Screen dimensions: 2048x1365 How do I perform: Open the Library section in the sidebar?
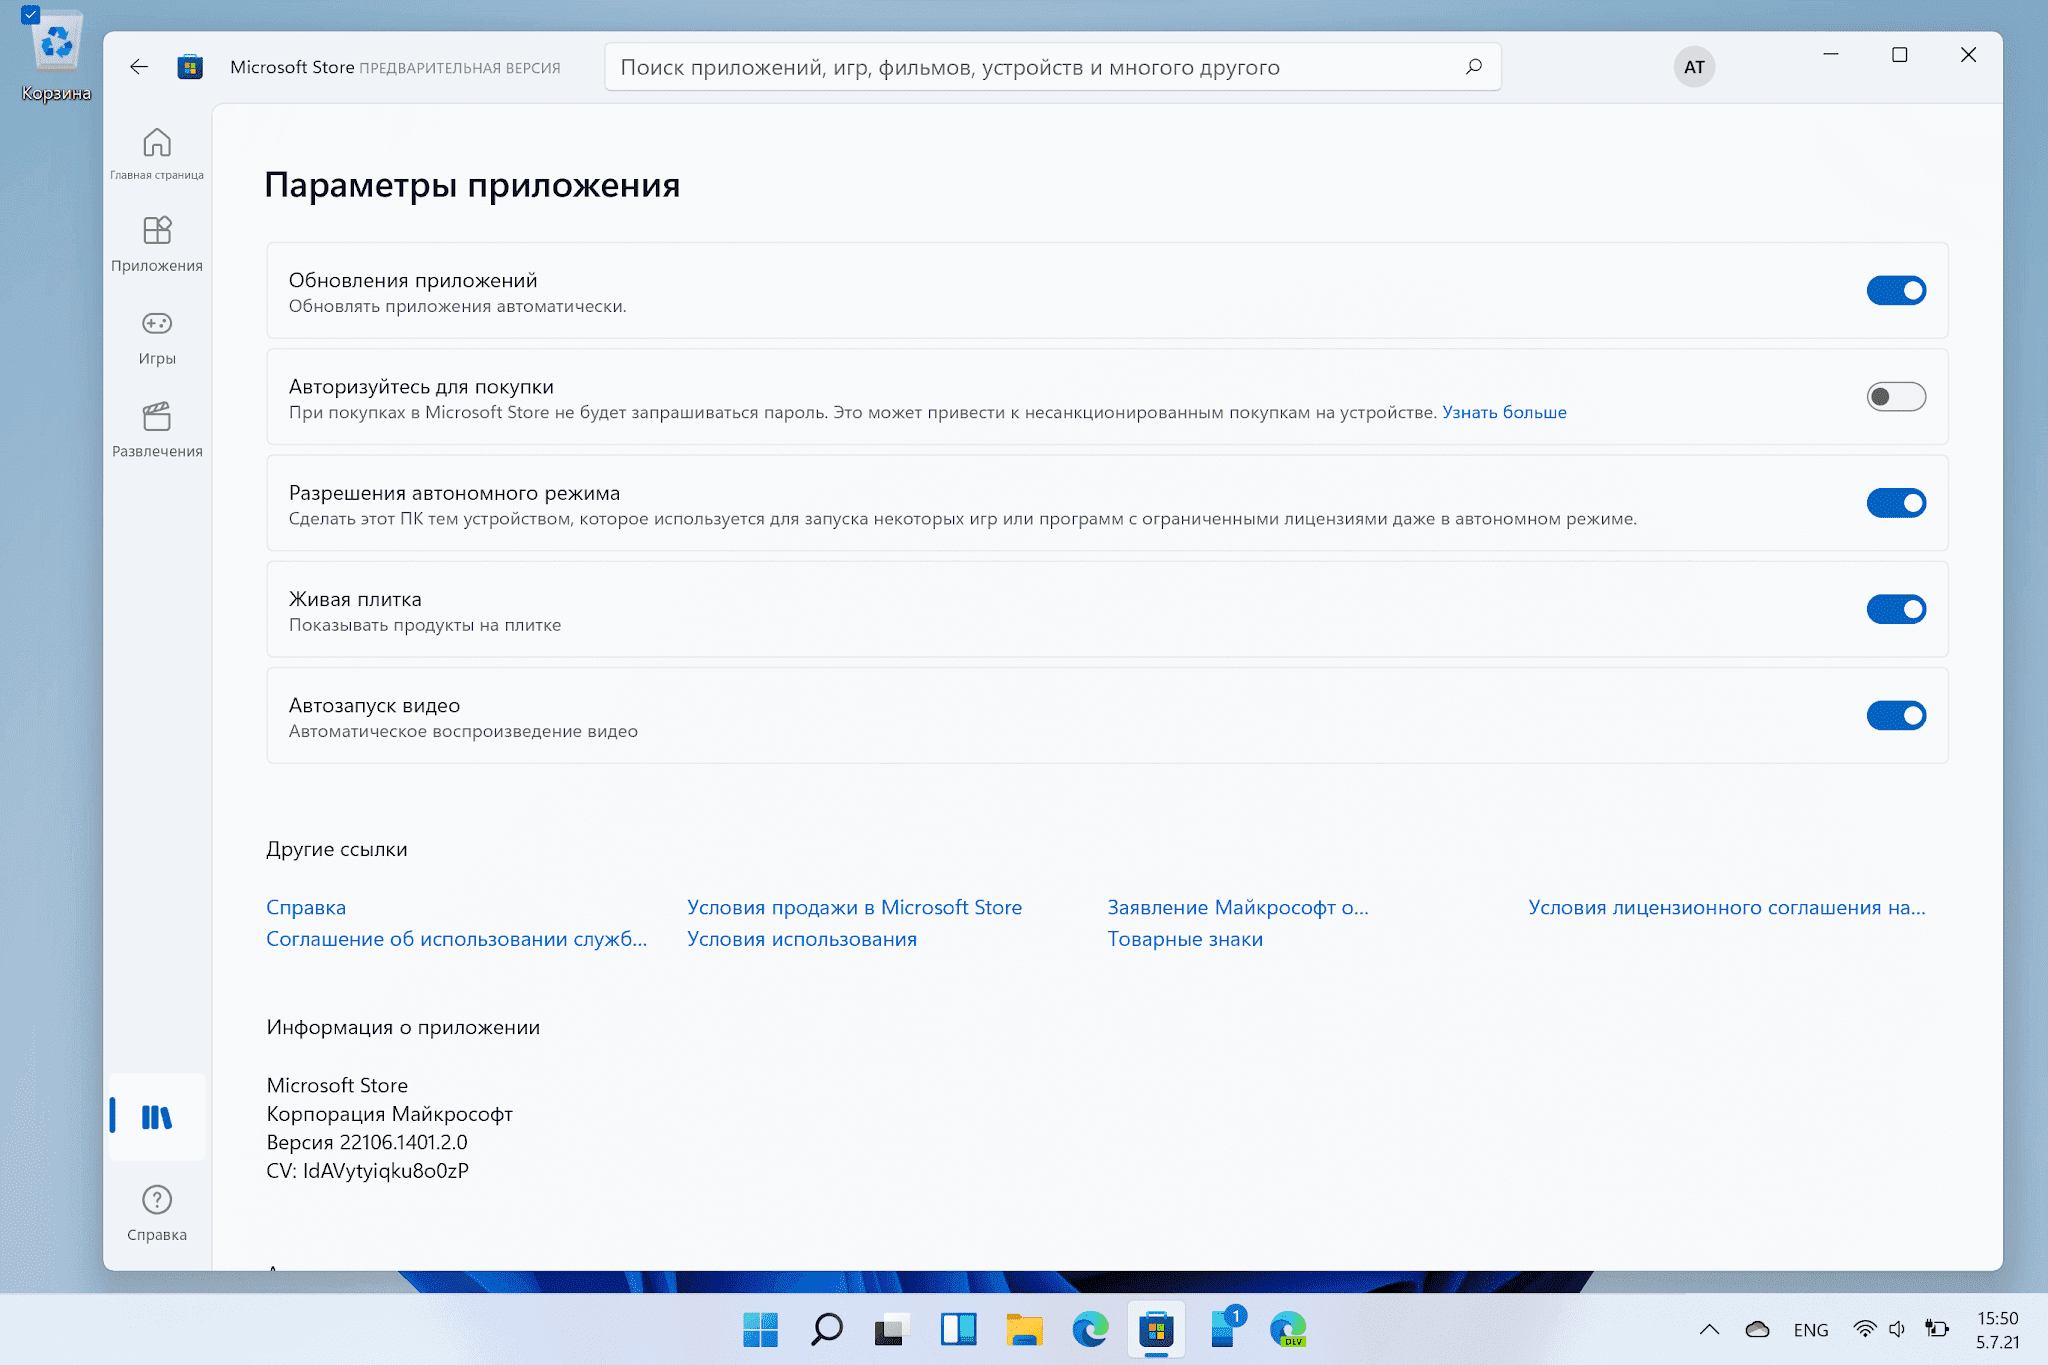coord(157,1116)
